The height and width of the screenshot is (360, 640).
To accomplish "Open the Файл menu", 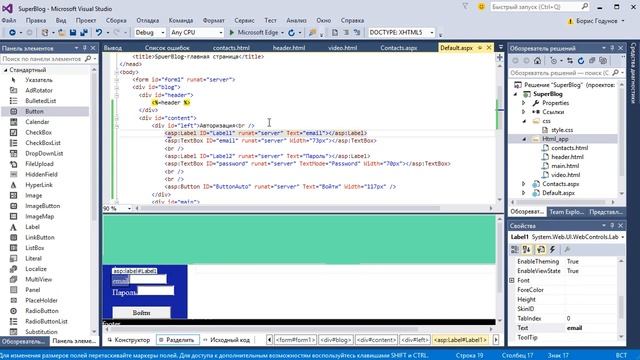I will [x=9, y=20].
